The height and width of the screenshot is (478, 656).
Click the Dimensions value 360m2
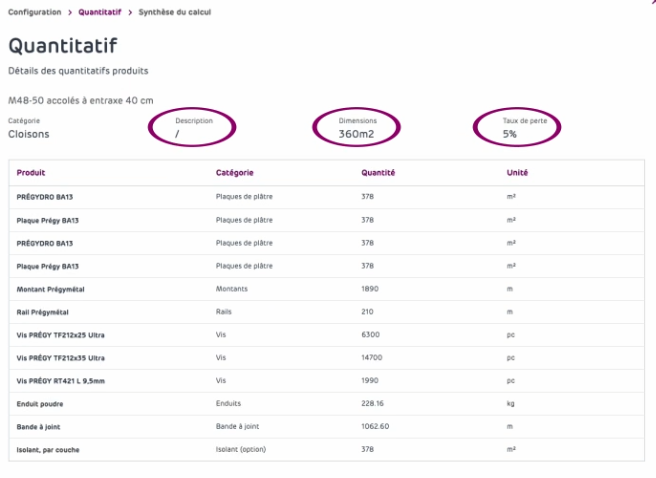(x=357, y=133)
